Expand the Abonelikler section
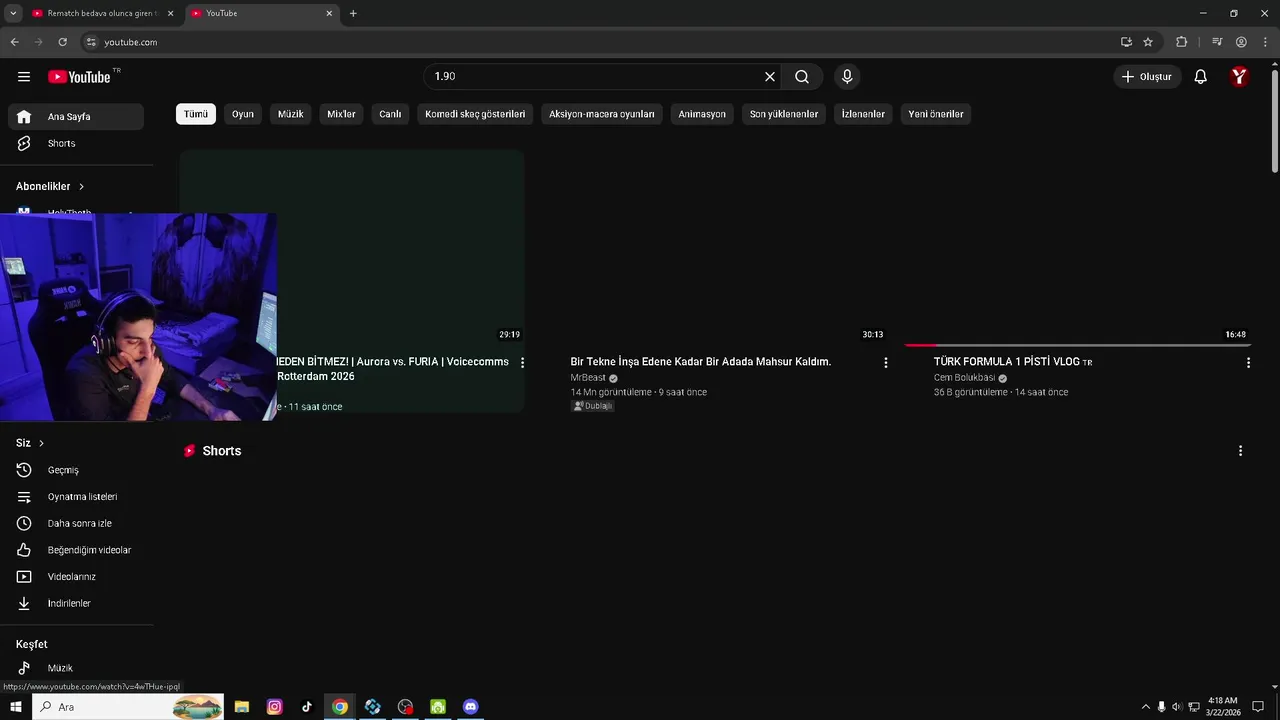Viewport: 1280px width, 720px height. point(50,187)
